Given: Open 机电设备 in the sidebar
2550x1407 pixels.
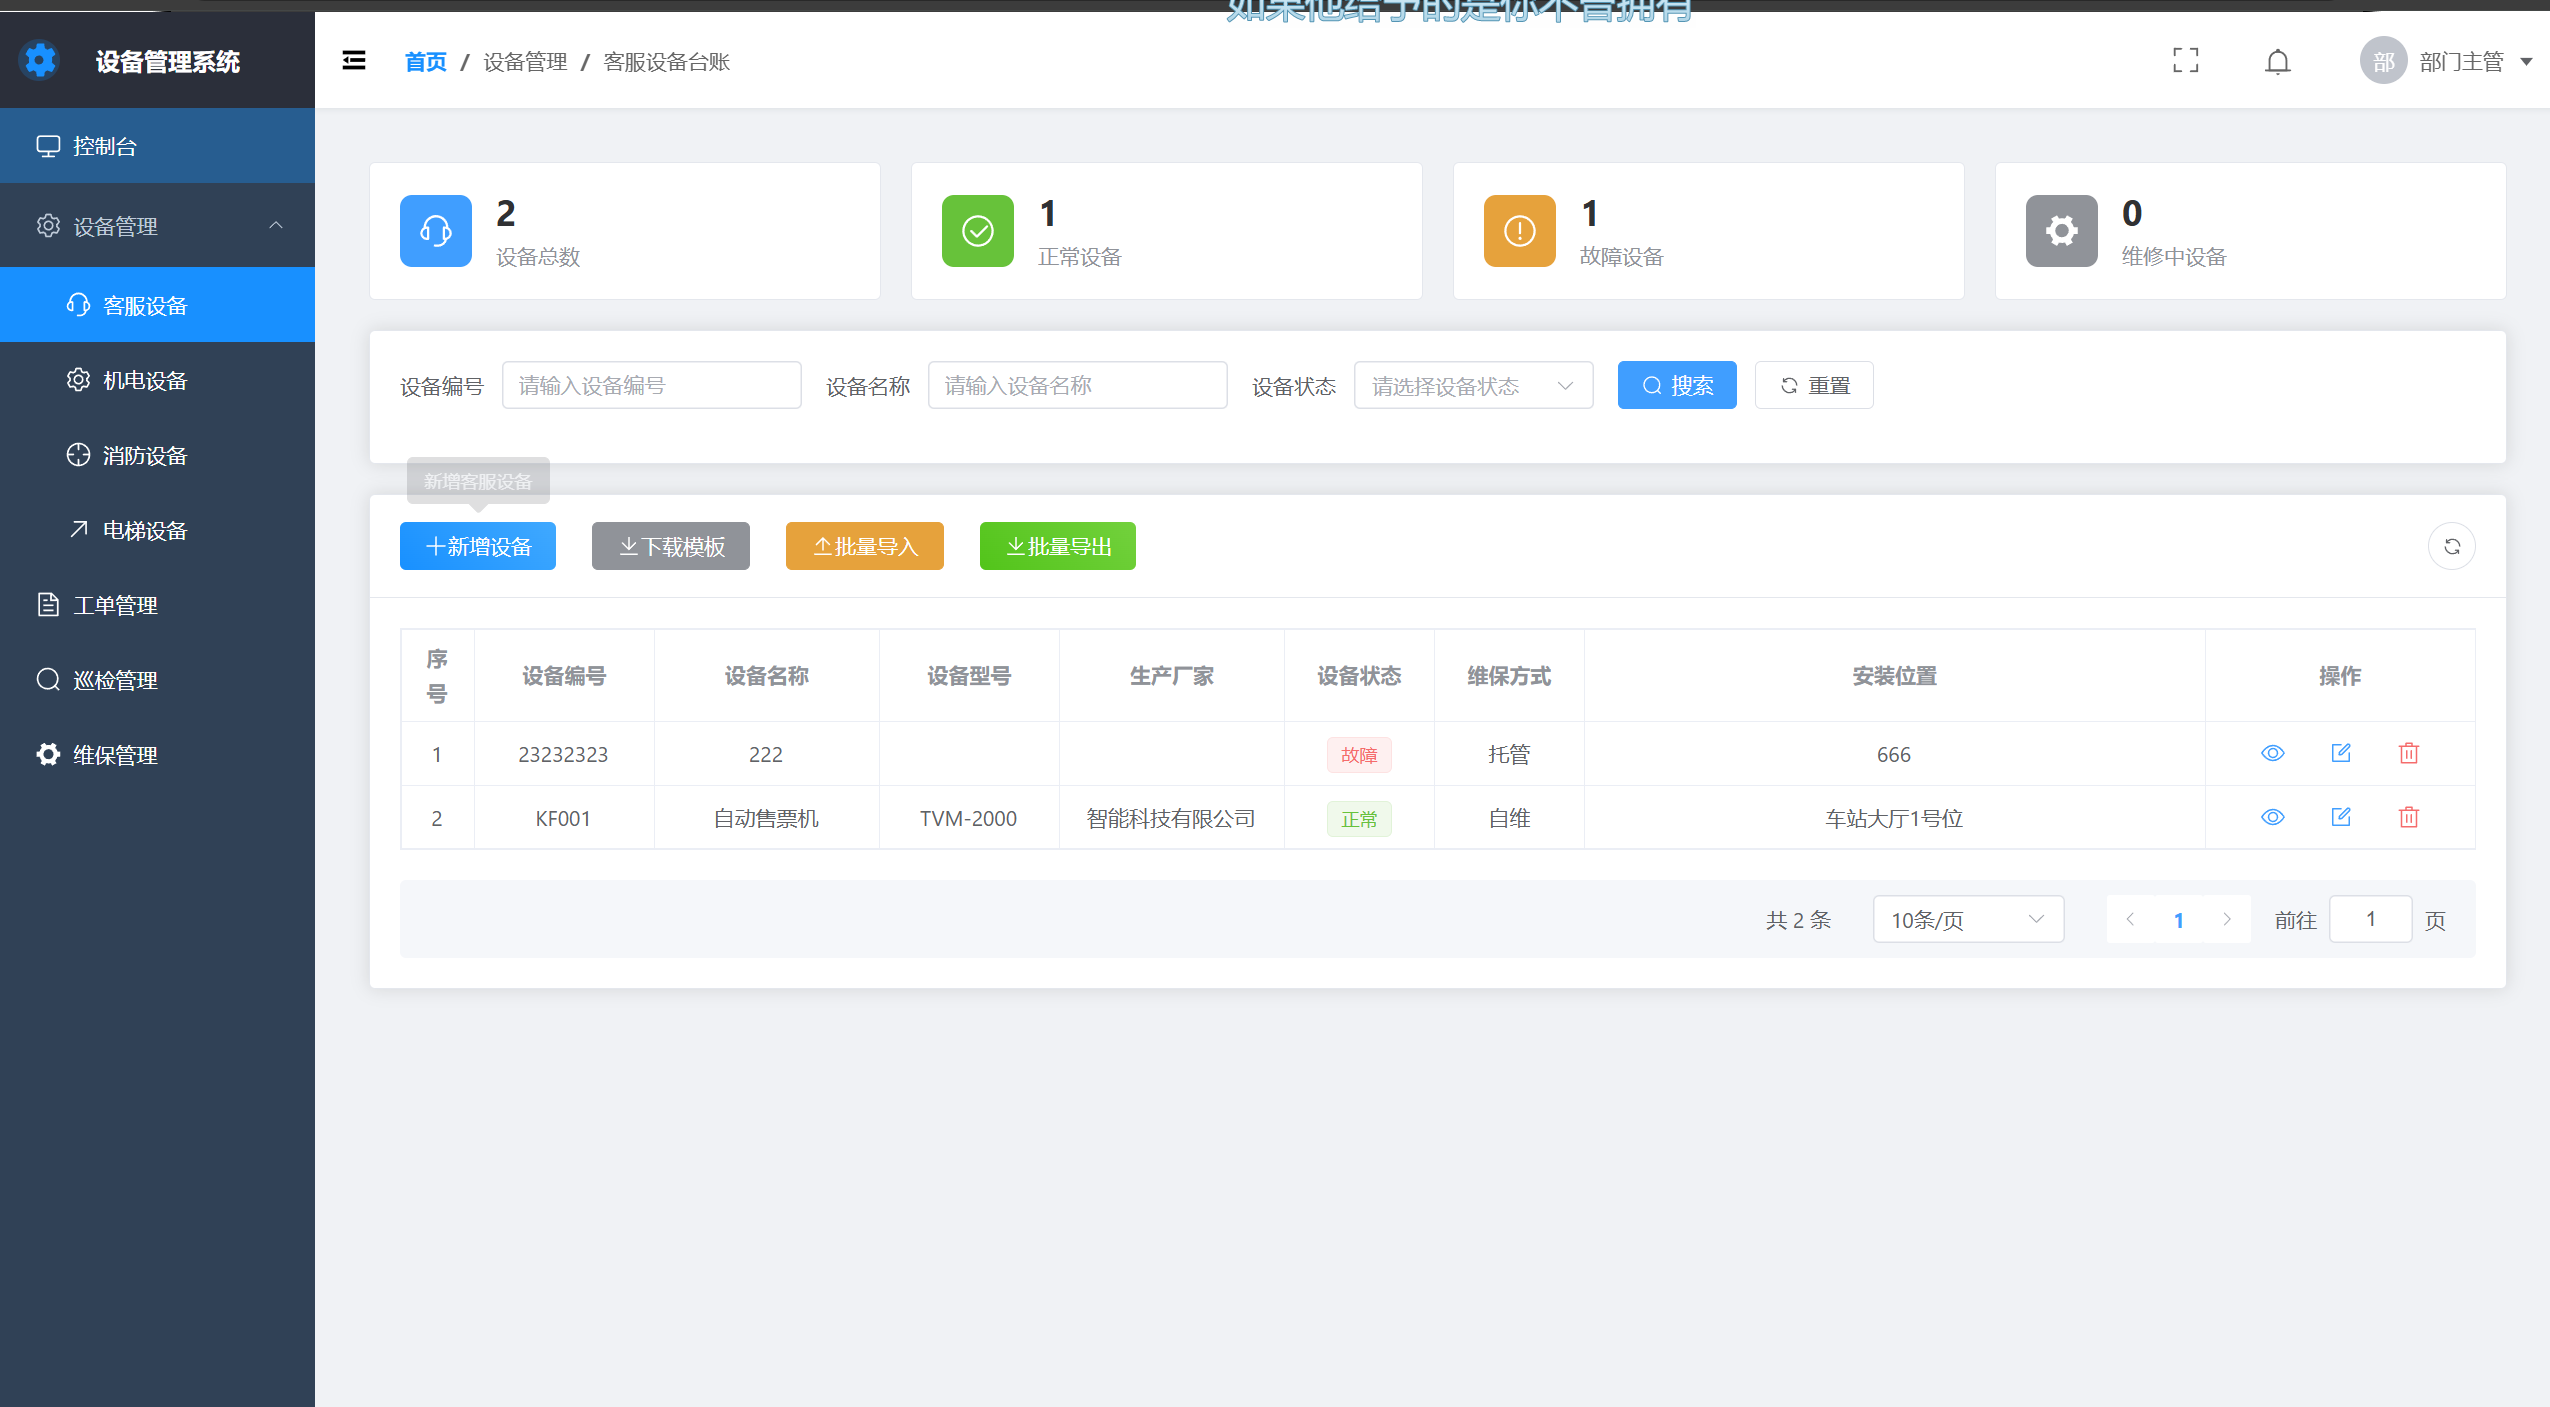Looking at the screenshot, I should point(145,381).
